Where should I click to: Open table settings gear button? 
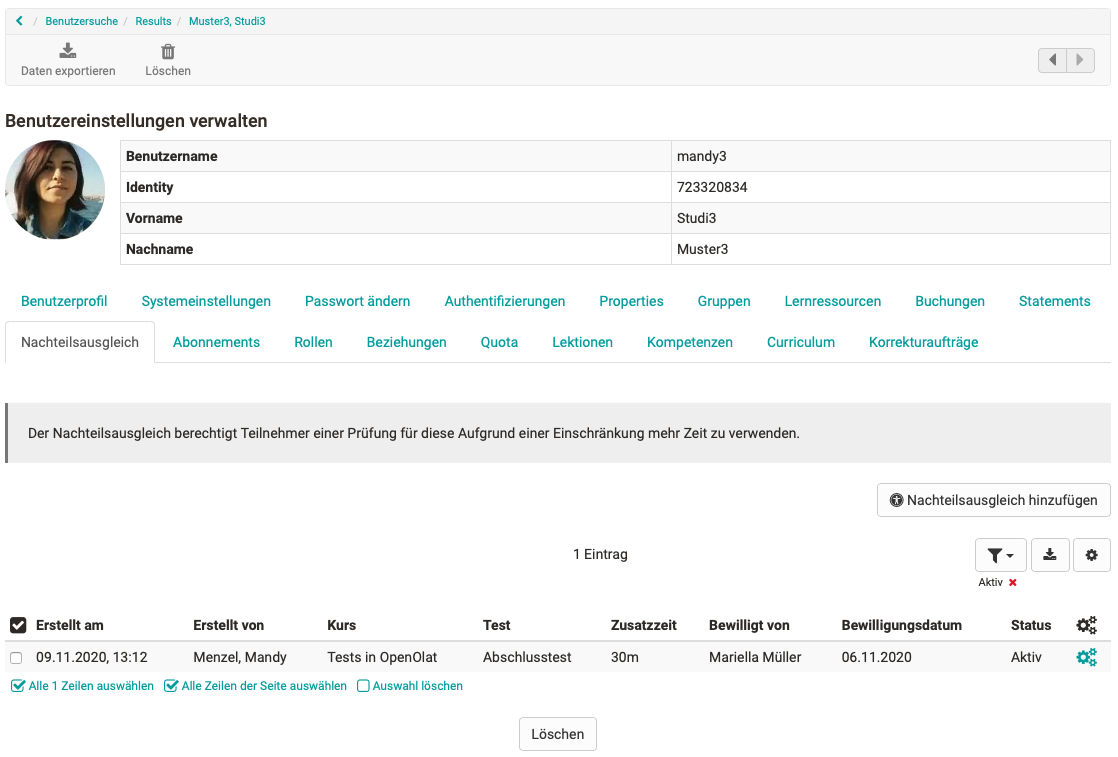[x=1091, y=555]
